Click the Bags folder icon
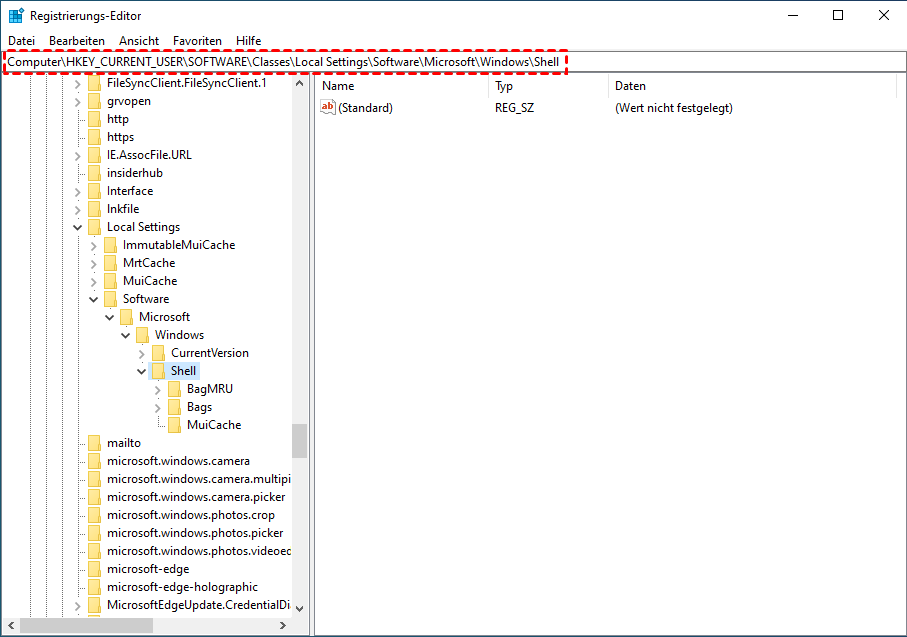This screenshot has width=907, height=637. pos(175,407)
